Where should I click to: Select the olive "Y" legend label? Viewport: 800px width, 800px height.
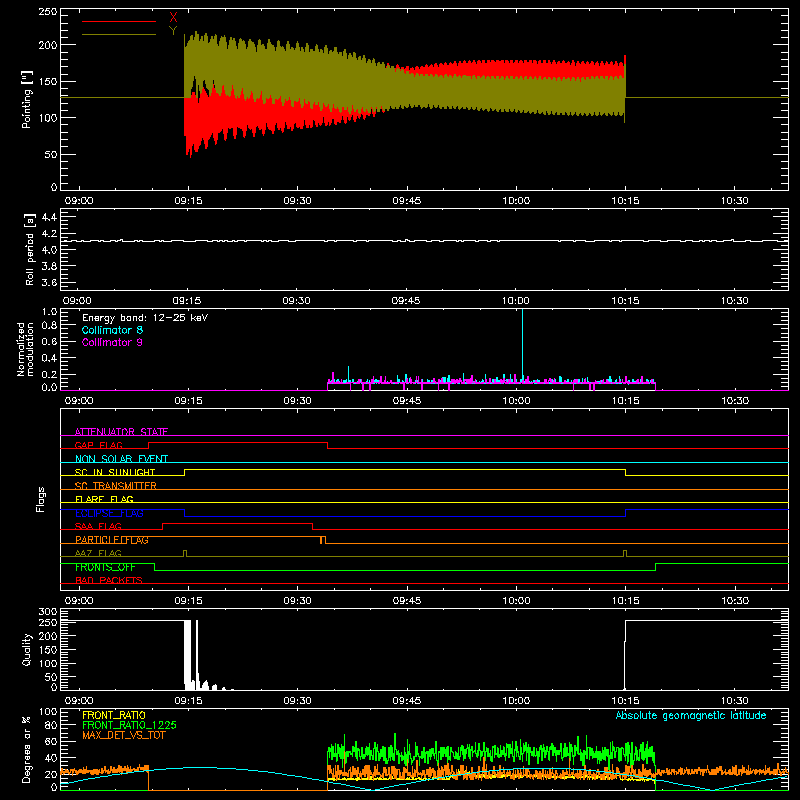(x=173, y=31)
